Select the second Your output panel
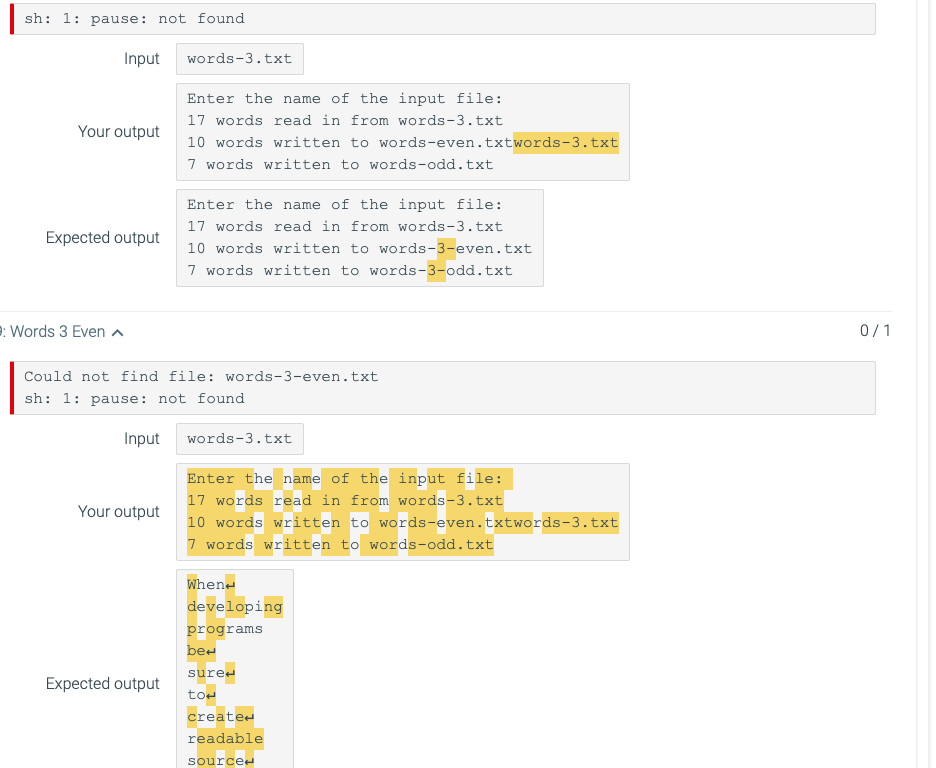 coord(400,511)
